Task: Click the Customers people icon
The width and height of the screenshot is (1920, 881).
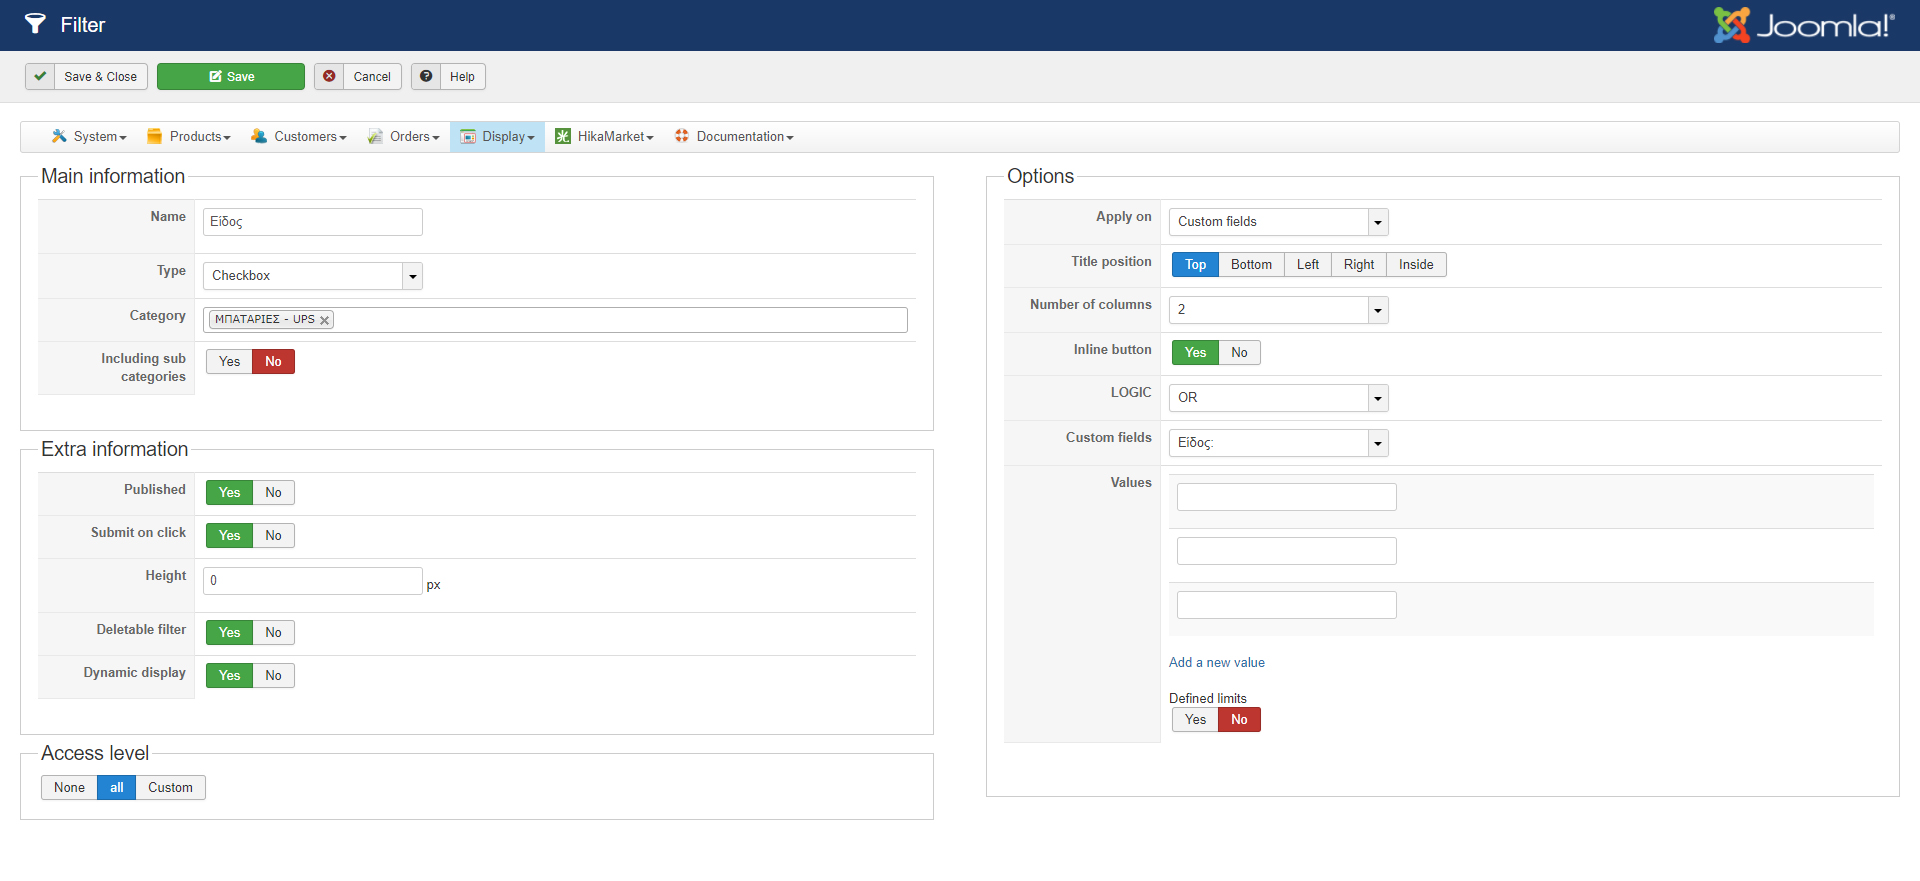Action: point(259,136)
